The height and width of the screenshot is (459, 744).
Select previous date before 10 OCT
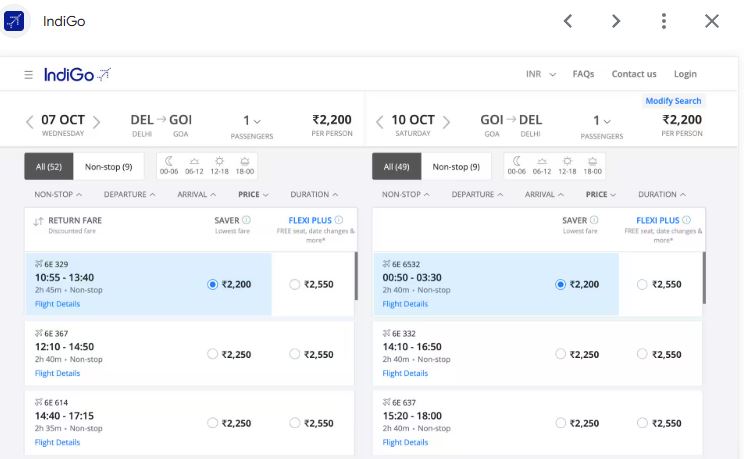(x=379, y=122)
